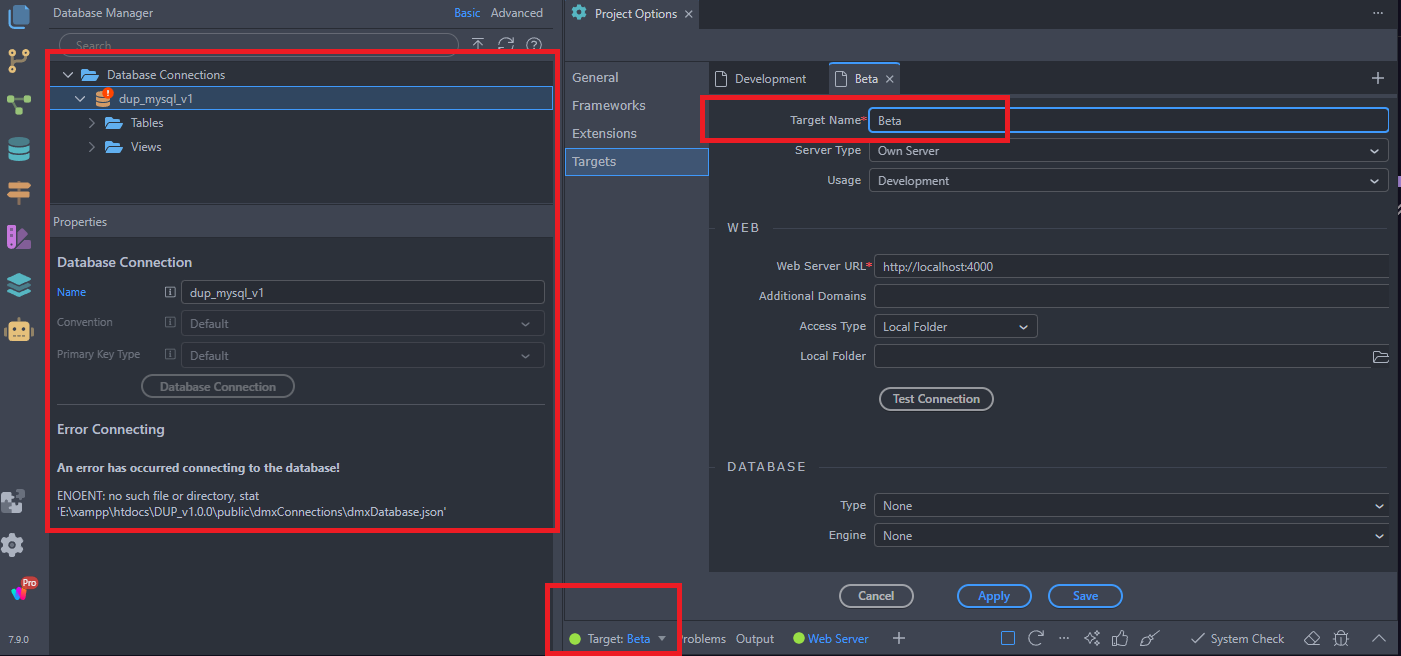Select the Extensions options section
Image resolution: width=1401 pixels, height=656 pixels.
(x=636, y=134)
